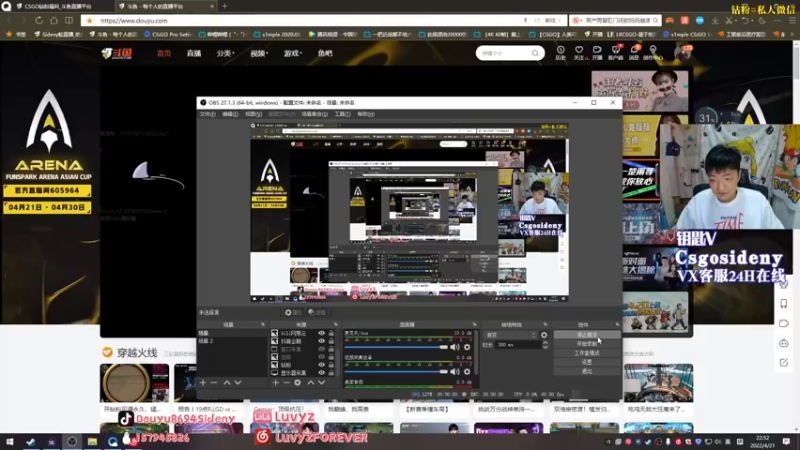This screenshot has width=800, height=450.
Task: Toggle lock on first OBS source
Action: pyautogui.click(x=331, y=333)
